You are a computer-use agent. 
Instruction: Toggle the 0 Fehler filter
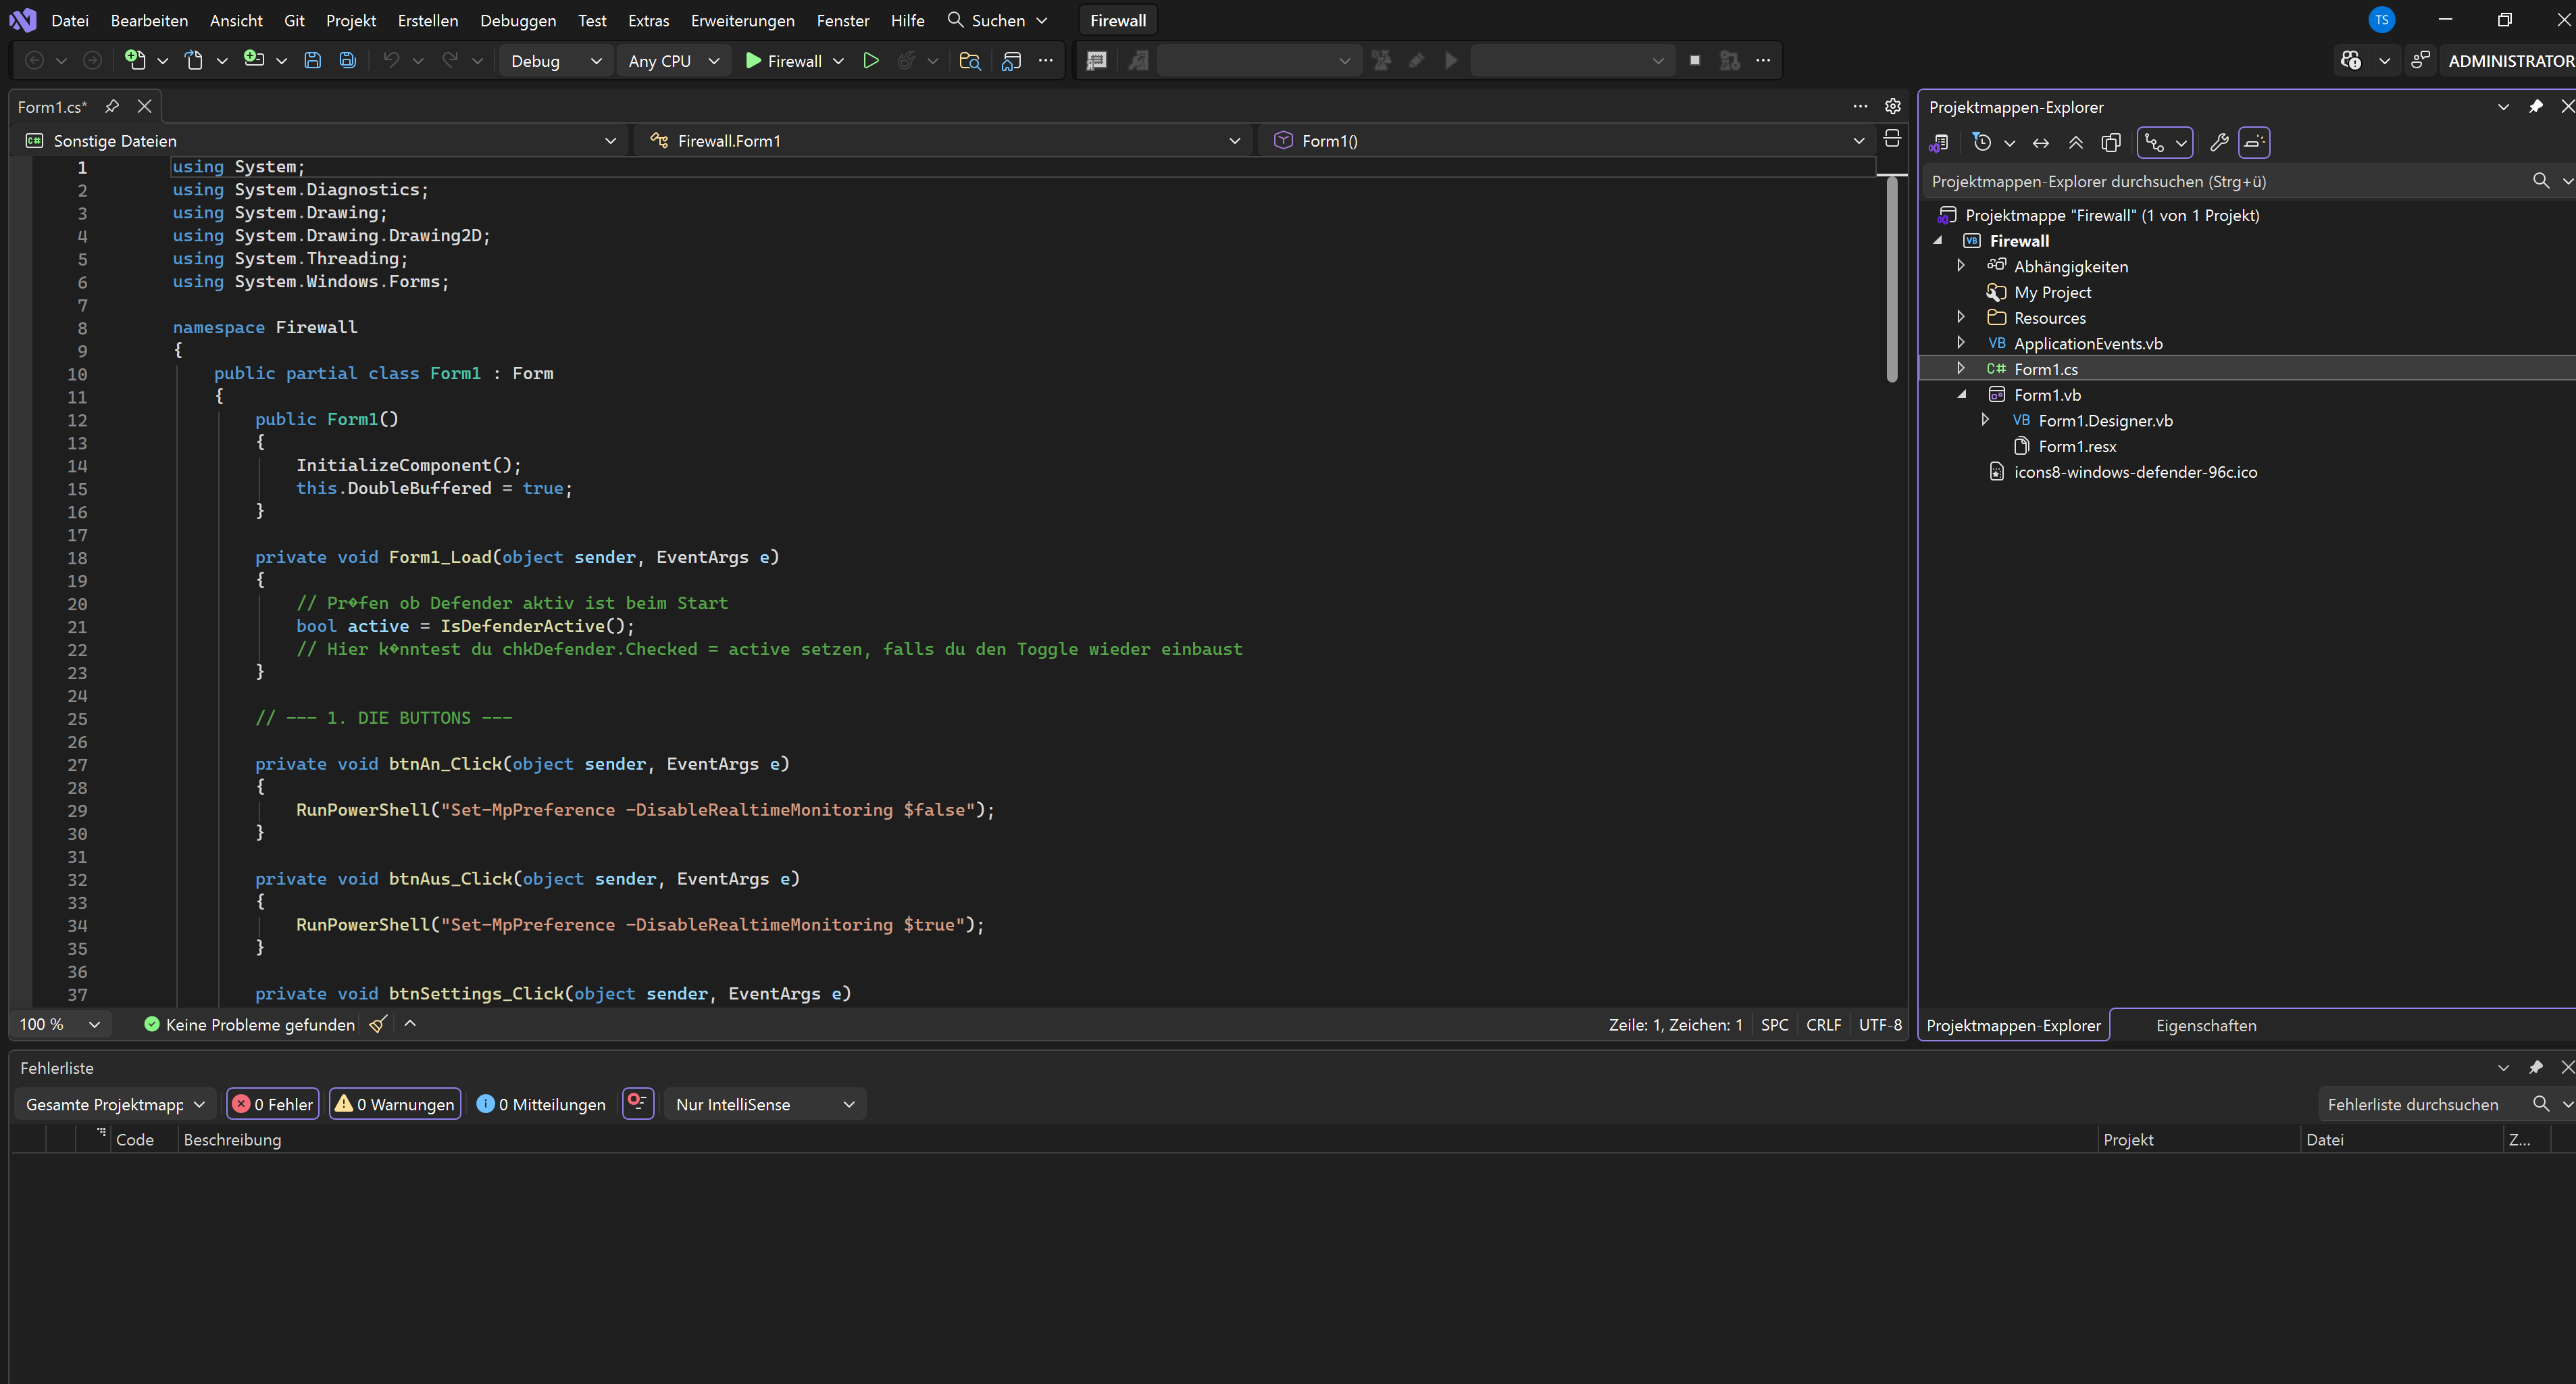pyautogui.click(x=273, y=1104)
